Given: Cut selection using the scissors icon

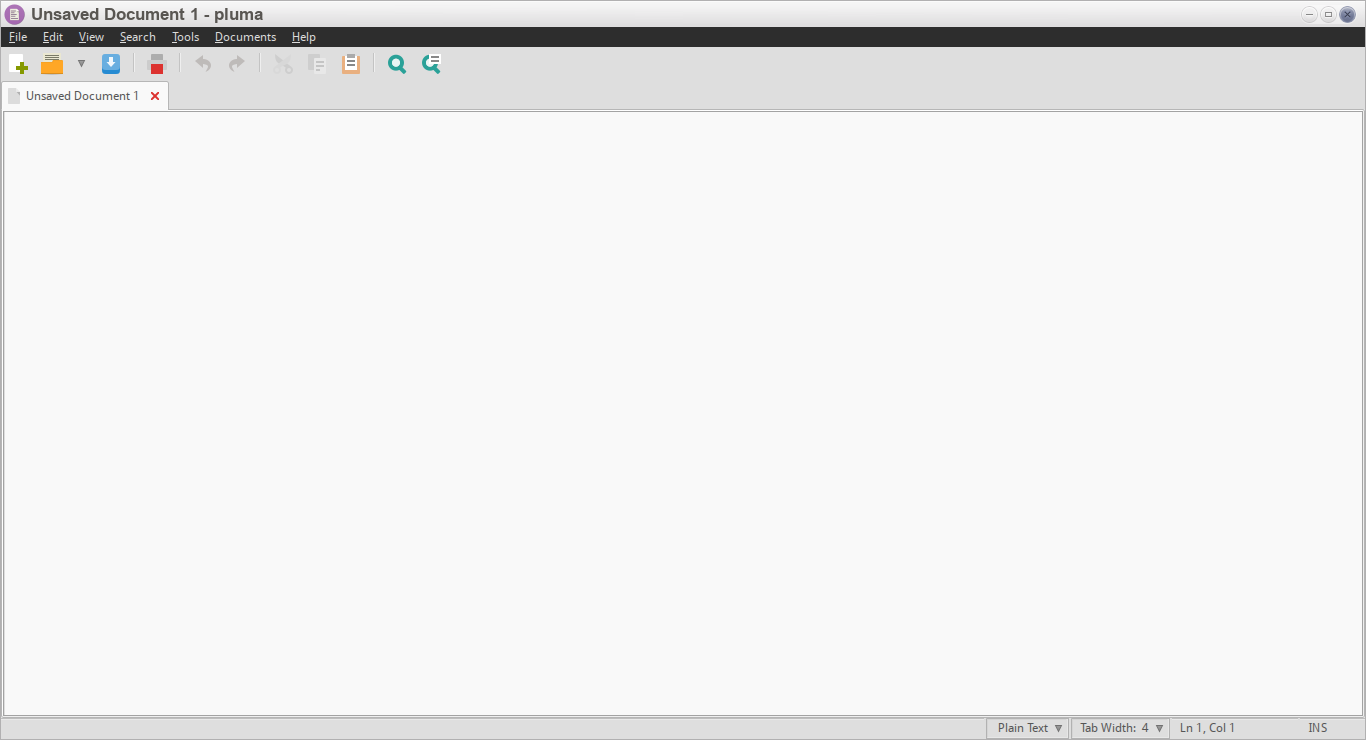Looking at the screenshot, I should click(x=284, y=64).
